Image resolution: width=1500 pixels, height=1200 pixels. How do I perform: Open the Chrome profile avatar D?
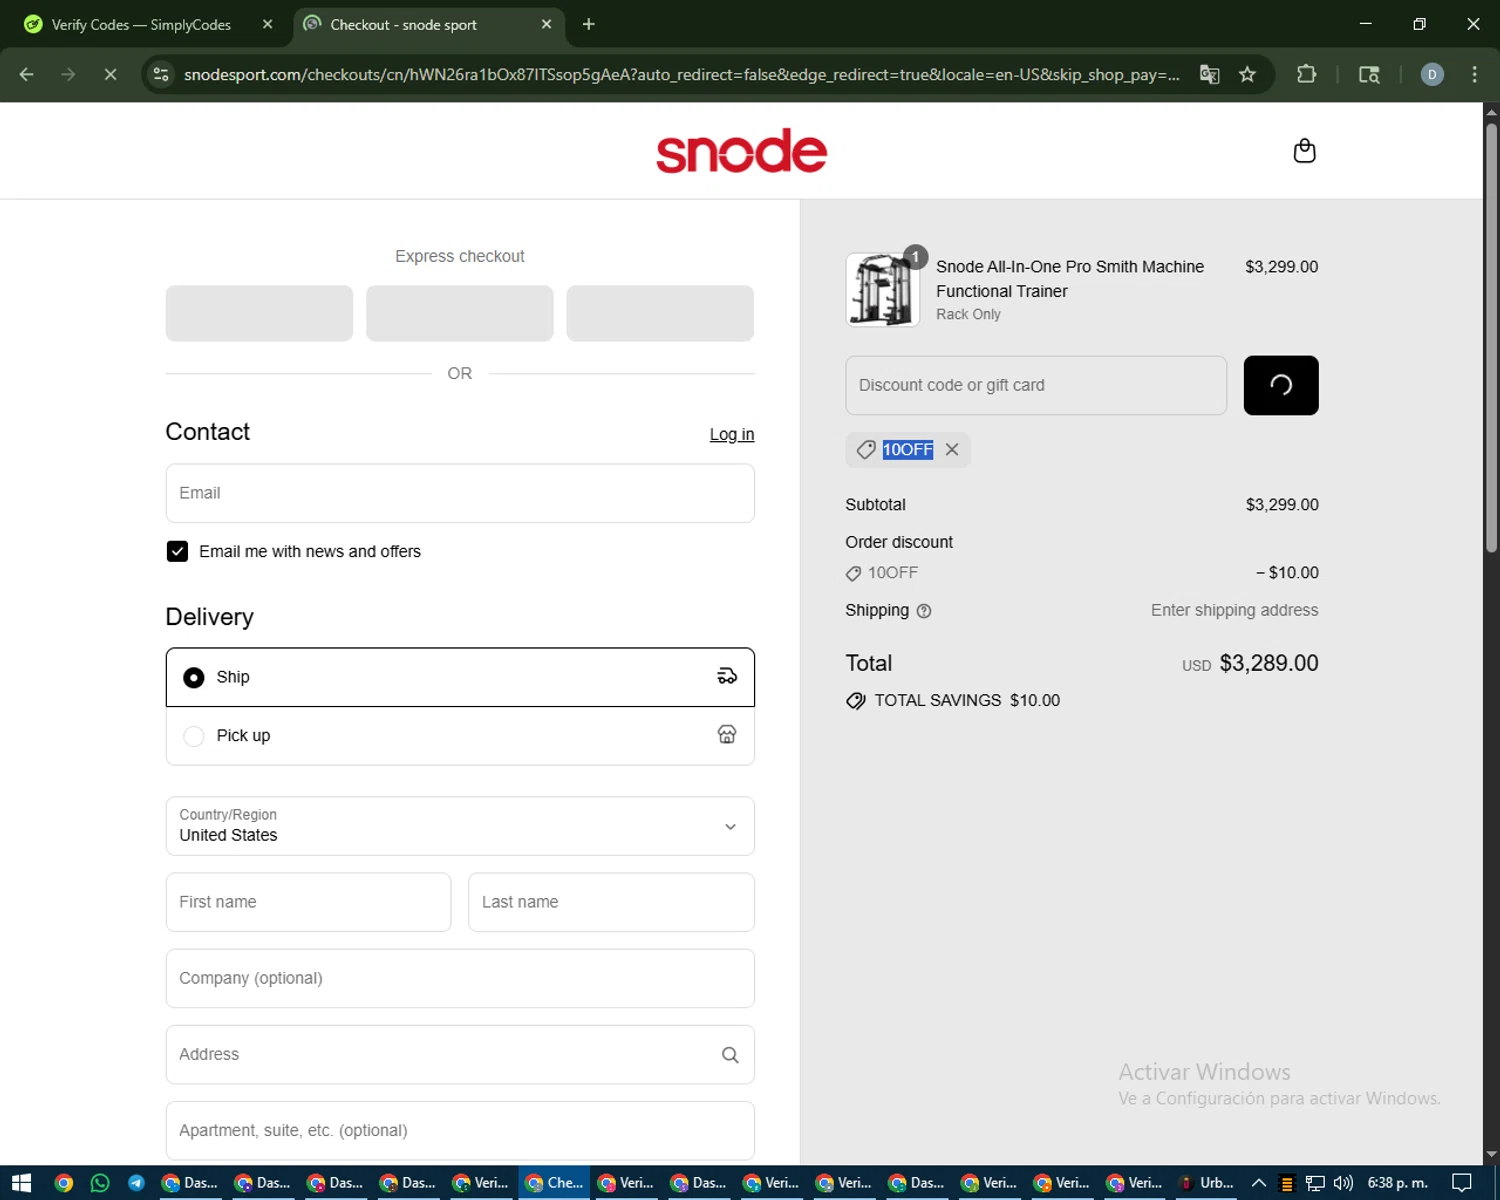click(1432, 74)
